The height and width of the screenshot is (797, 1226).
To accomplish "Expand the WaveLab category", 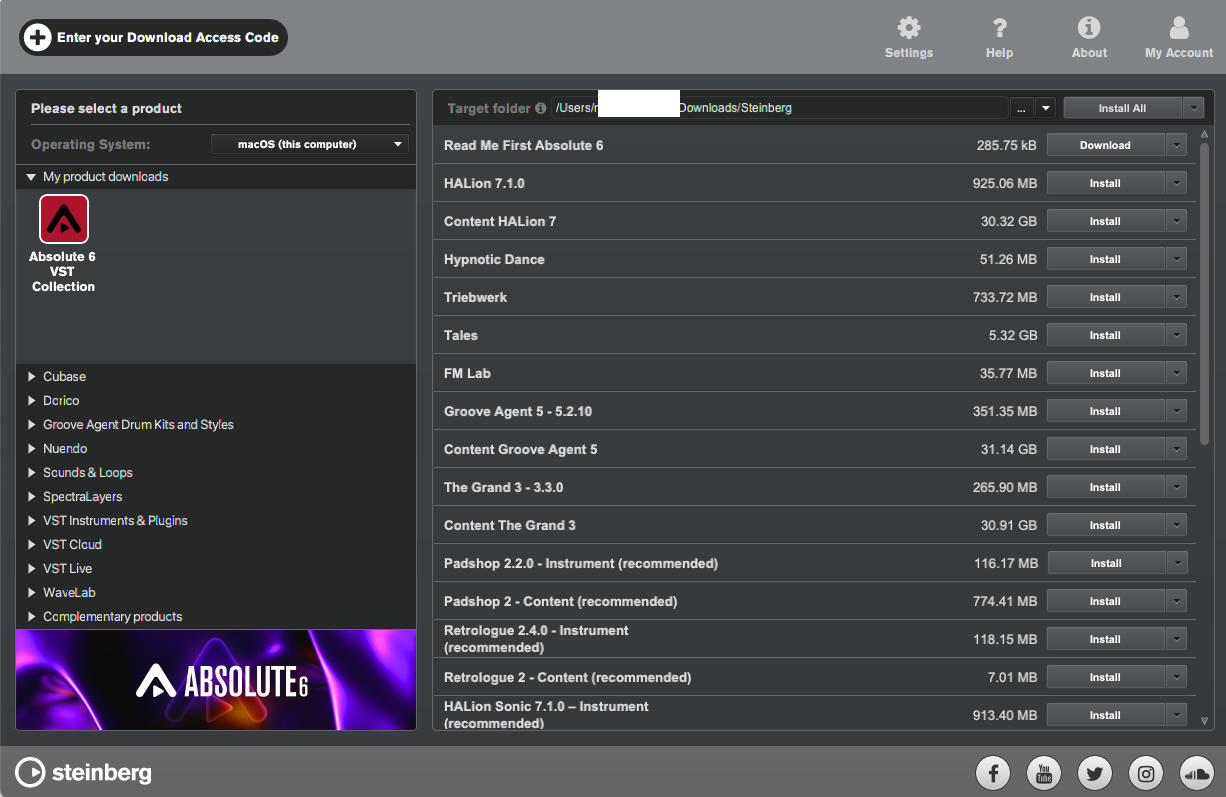I will coord(32,593).
